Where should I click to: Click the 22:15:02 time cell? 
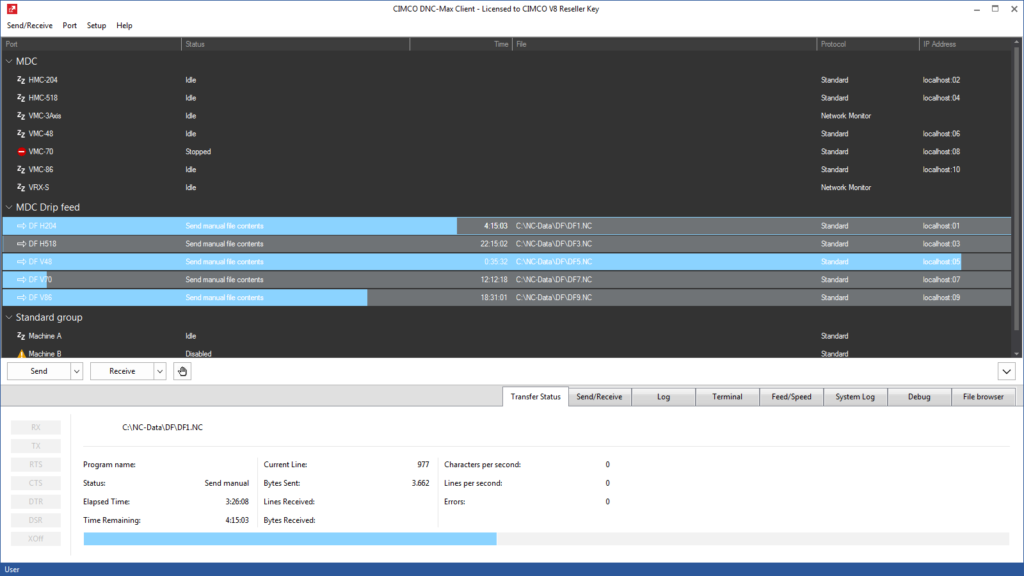pyautogui.click(x=494, y=244)
